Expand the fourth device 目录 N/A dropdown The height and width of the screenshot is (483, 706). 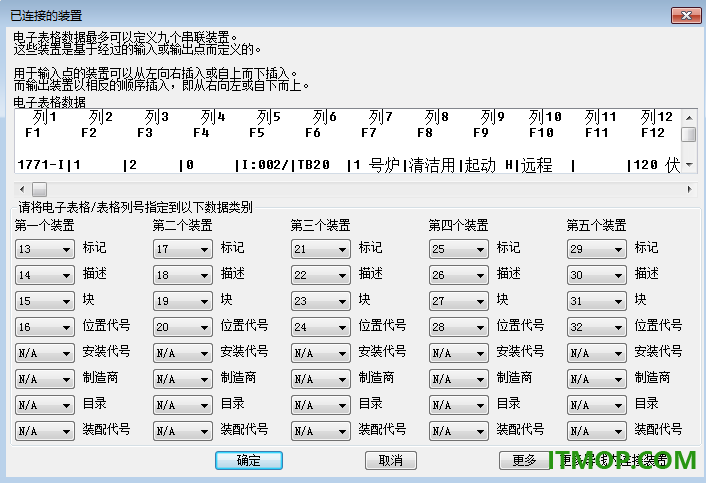pyautogui.click(x=459, y=405)
